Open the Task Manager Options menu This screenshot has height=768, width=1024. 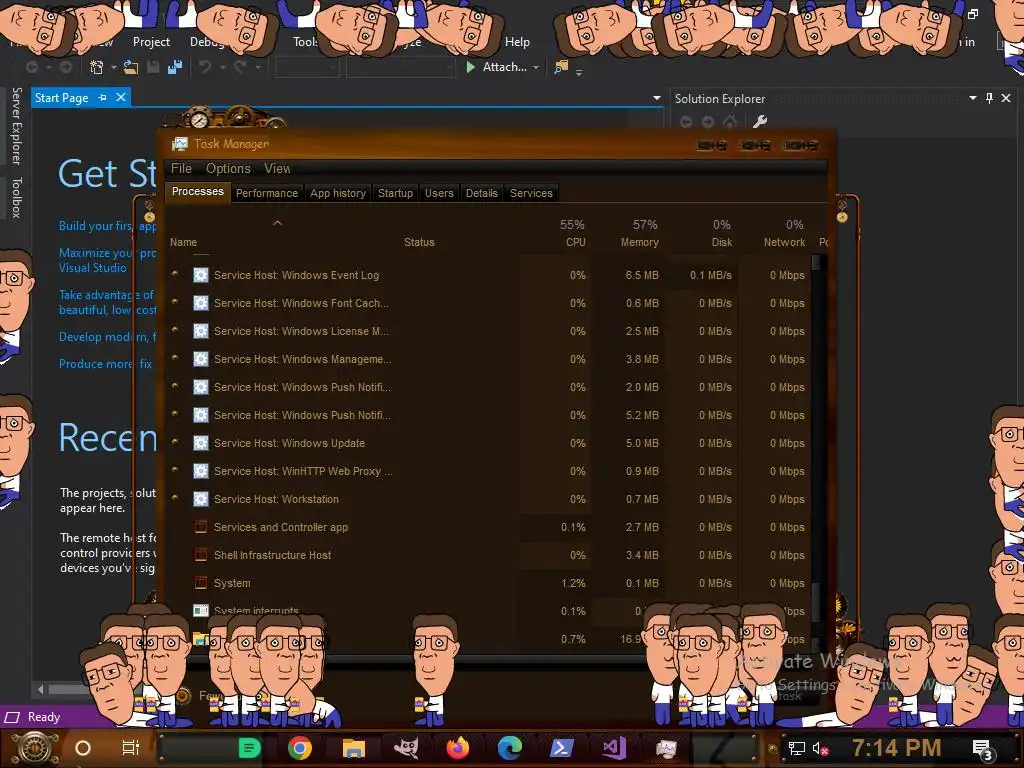pos(228,168)
